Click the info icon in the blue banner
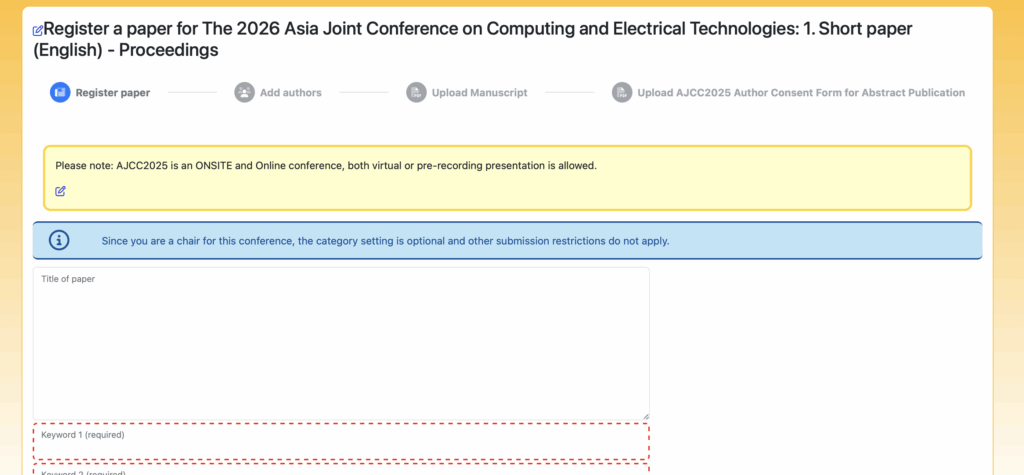The image size is (1024, 475). [x=60, y=240]
